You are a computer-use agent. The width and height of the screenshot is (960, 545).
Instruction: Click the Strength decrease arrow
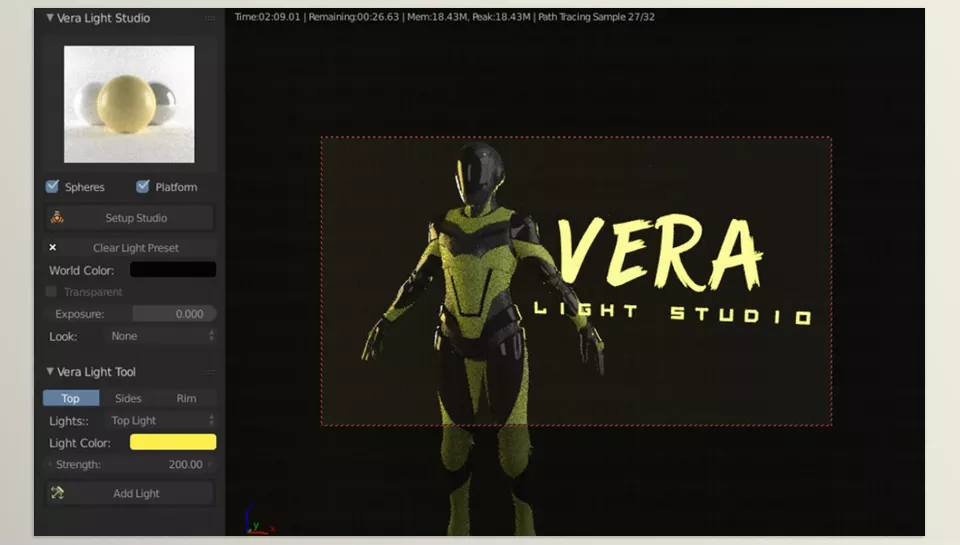[x=50, y=465]
